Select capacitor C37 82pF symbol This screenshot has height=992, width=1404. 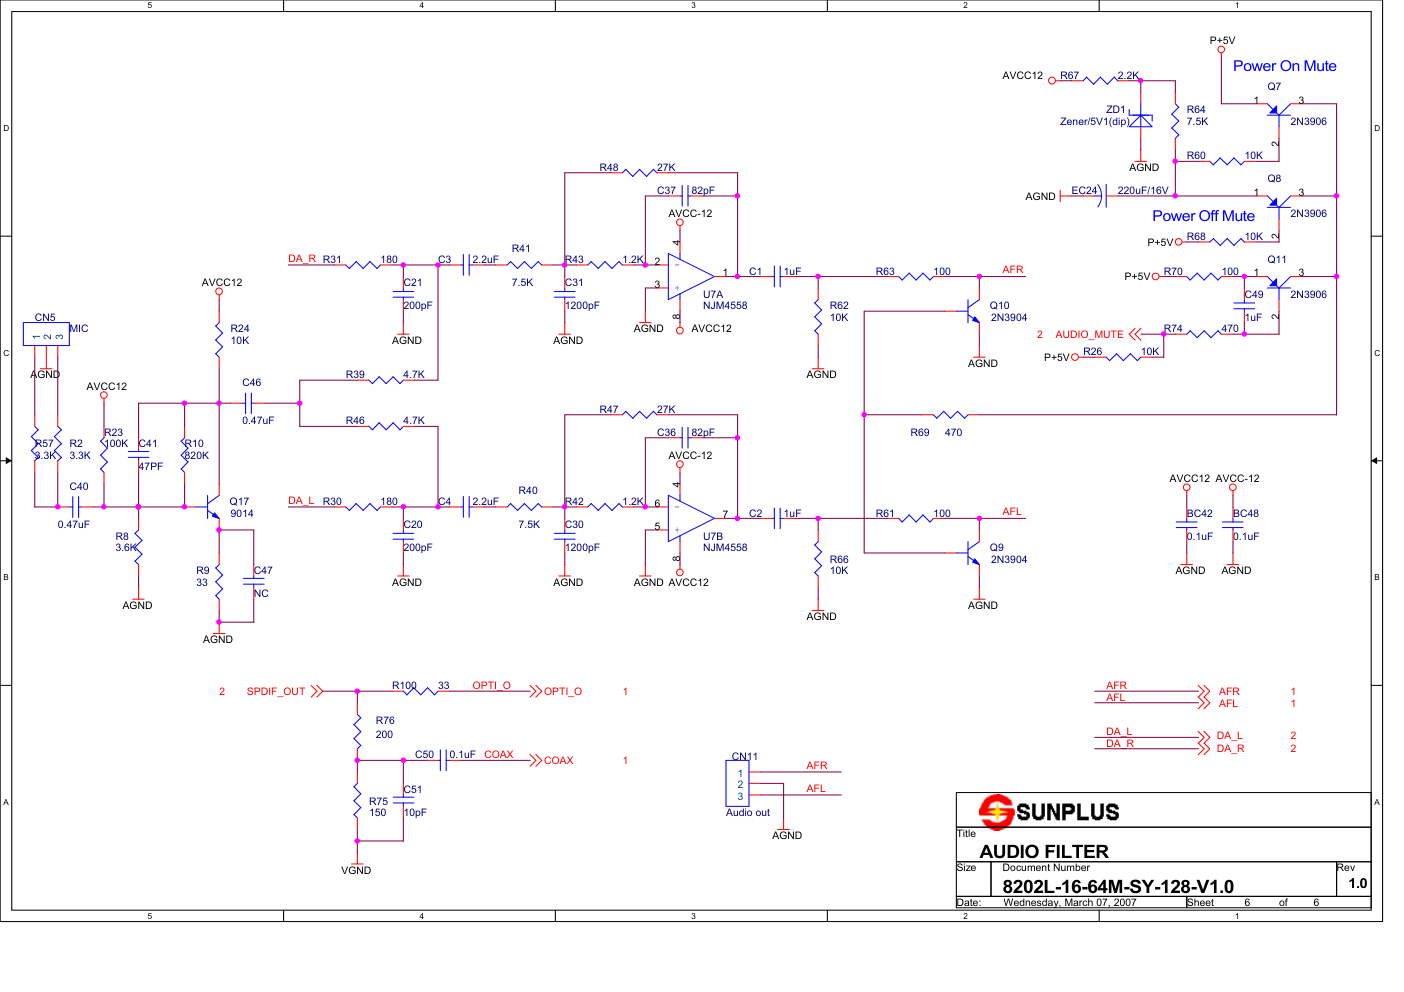(x=684, y=196)
